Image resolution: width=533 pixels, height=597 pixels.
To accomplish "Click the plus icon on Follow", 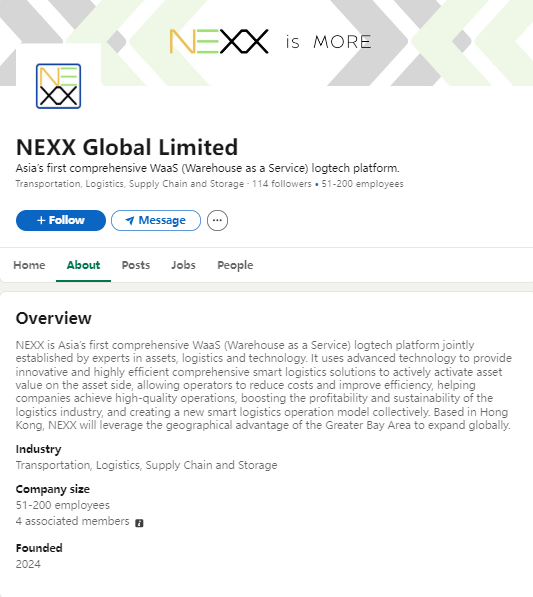I will click(x=41, y=220).
